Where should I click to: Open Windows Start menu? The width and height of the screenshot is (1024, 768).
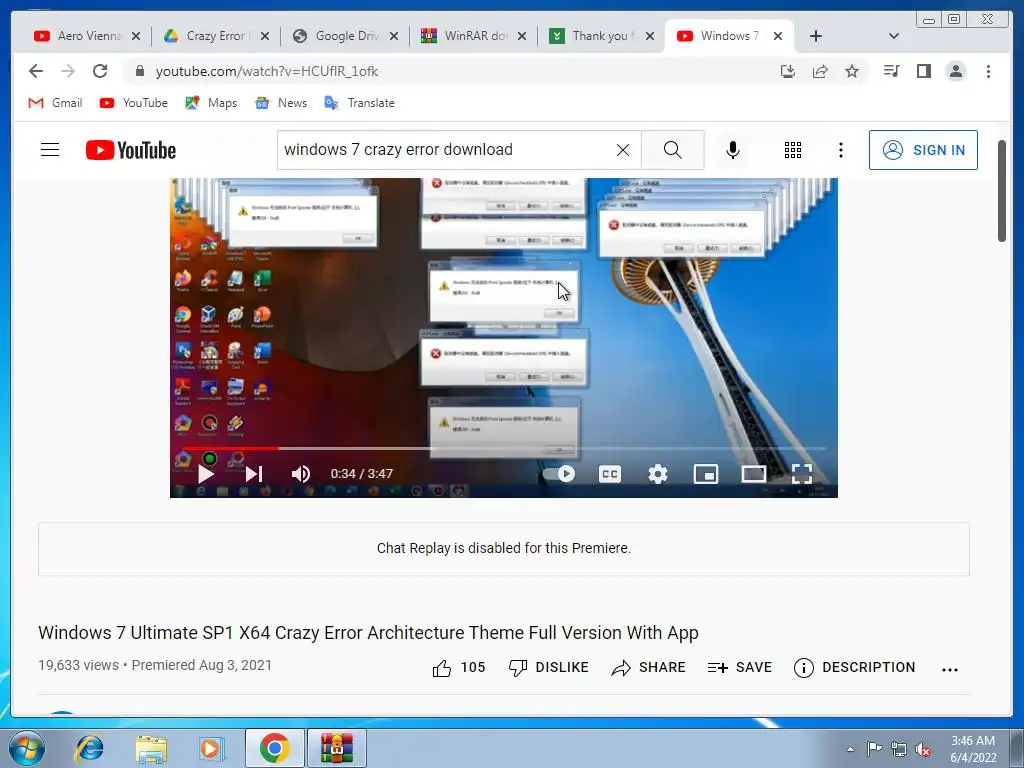pyautogui.click(x=26, y=748)
